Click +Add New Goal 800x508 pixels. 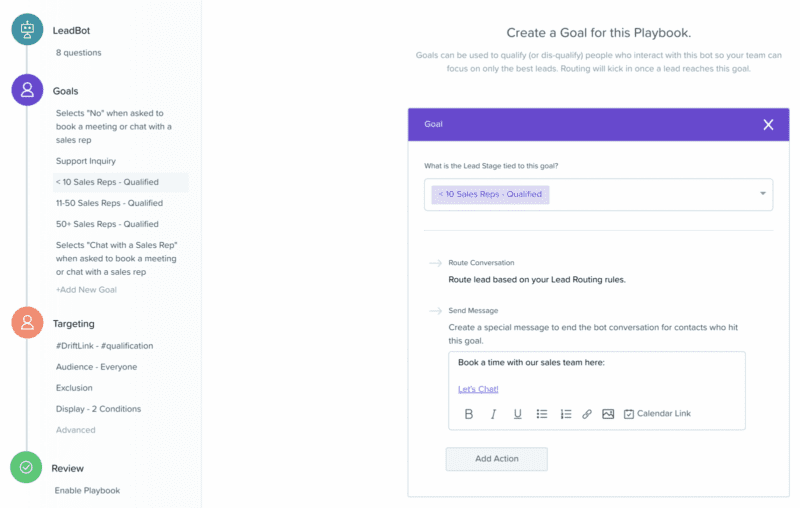click(x=86, y=290)
